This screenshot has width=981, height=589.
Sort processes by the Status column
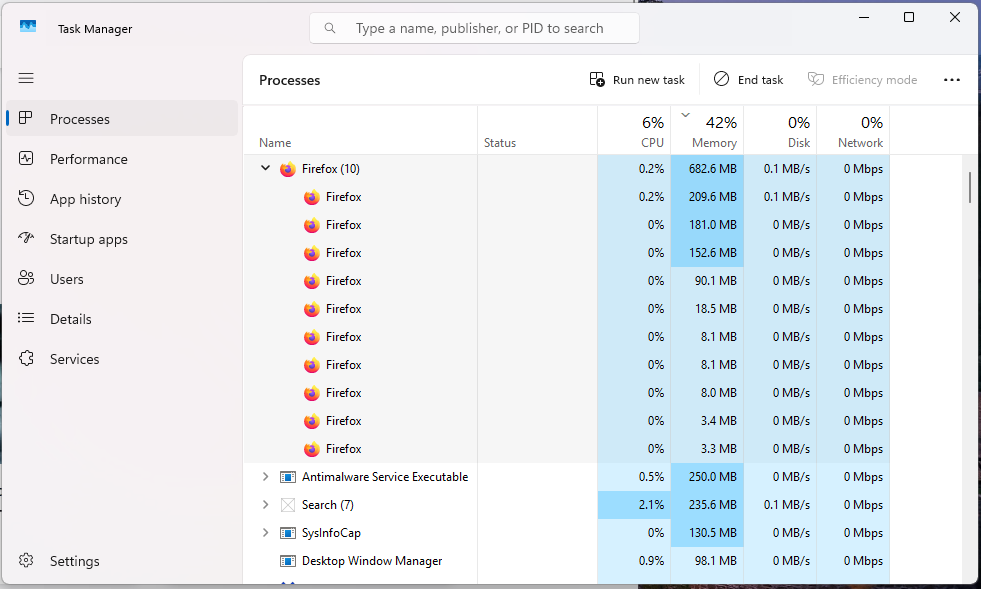[537, 130]
